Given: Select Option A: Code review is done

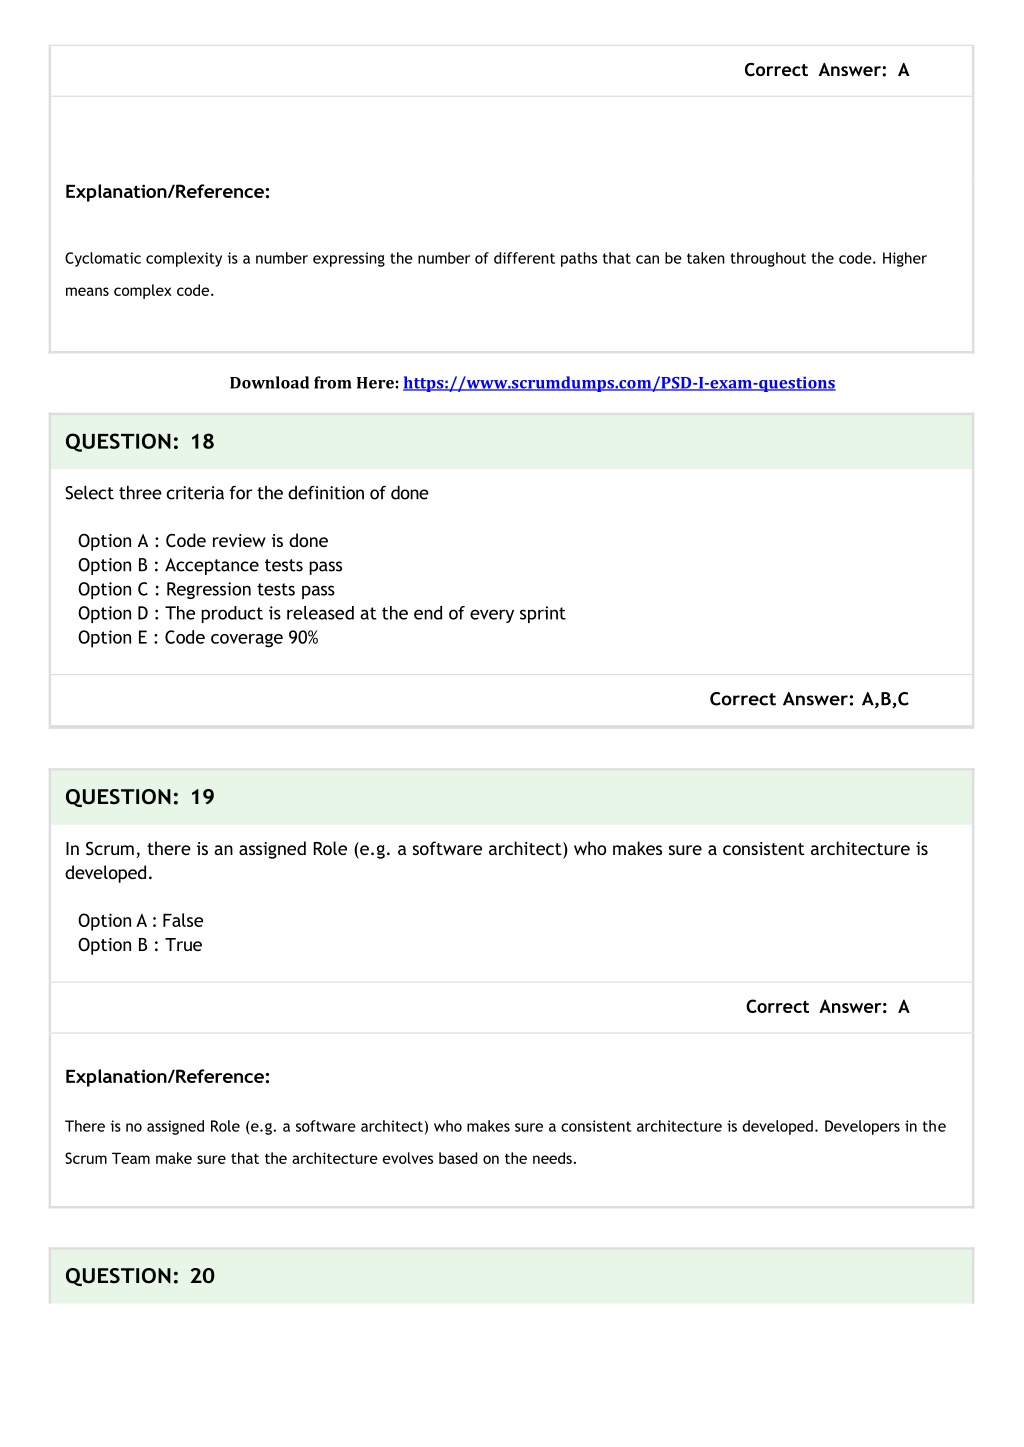Looking at the screenshot, I should 203,541.
